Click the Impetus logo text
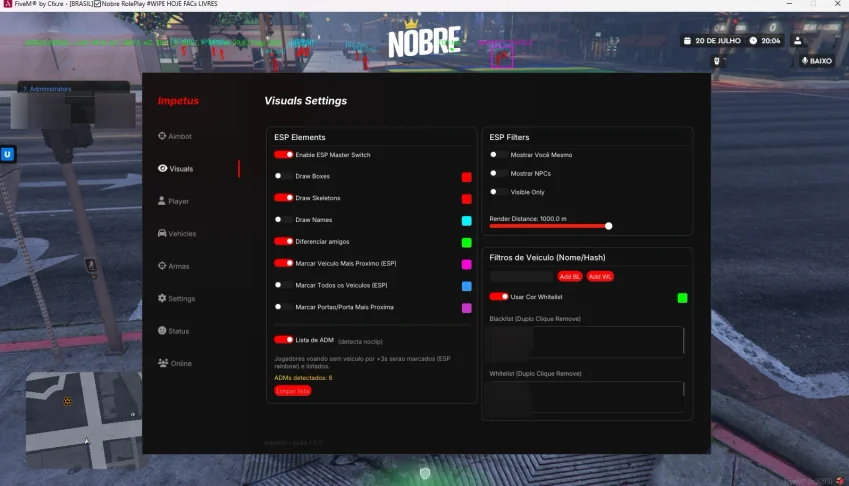The width and height of the screenshot is (849, 486). tap(178, 101)
